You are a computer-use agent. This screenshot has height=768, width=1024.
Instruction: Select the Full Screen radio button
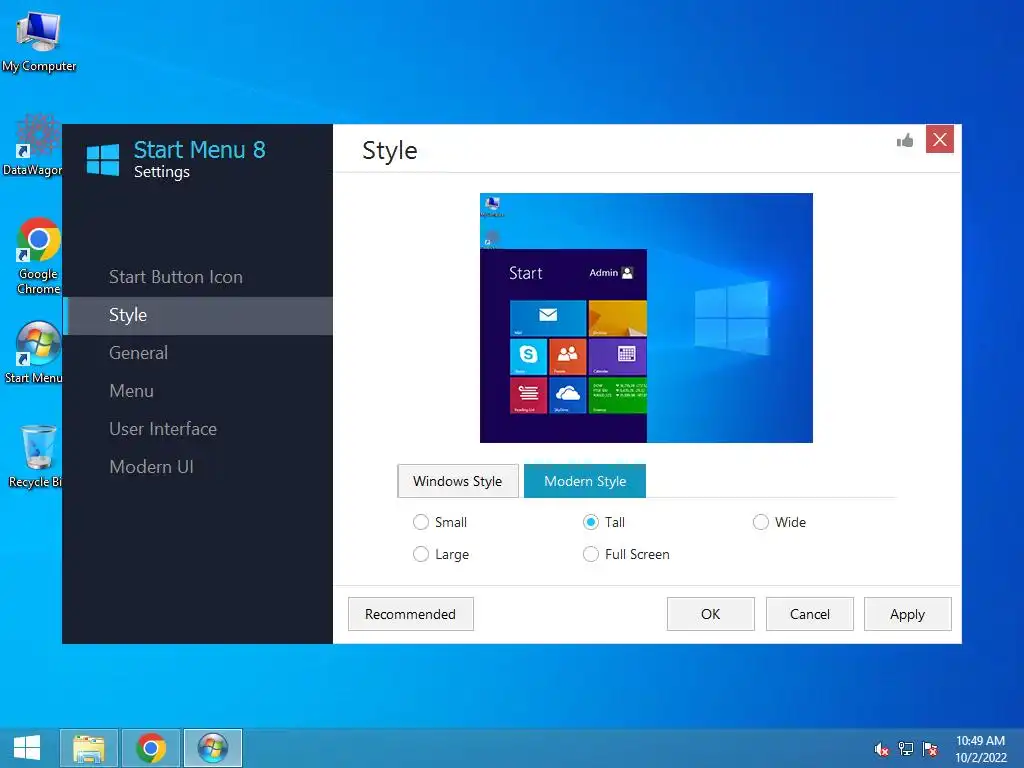(x=590, y=554)
